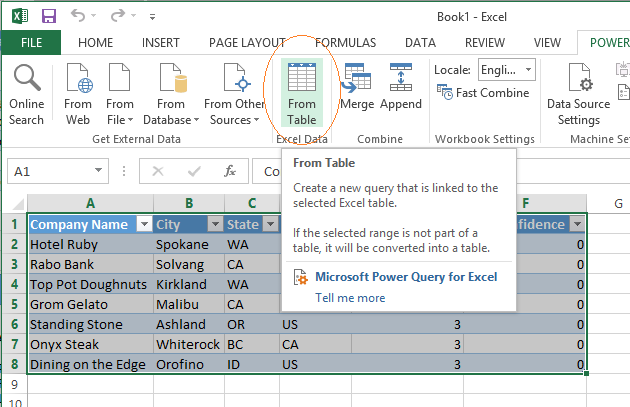Click the Save icon in title bar
The image size is (630, 407).
(x=49, y=16)
